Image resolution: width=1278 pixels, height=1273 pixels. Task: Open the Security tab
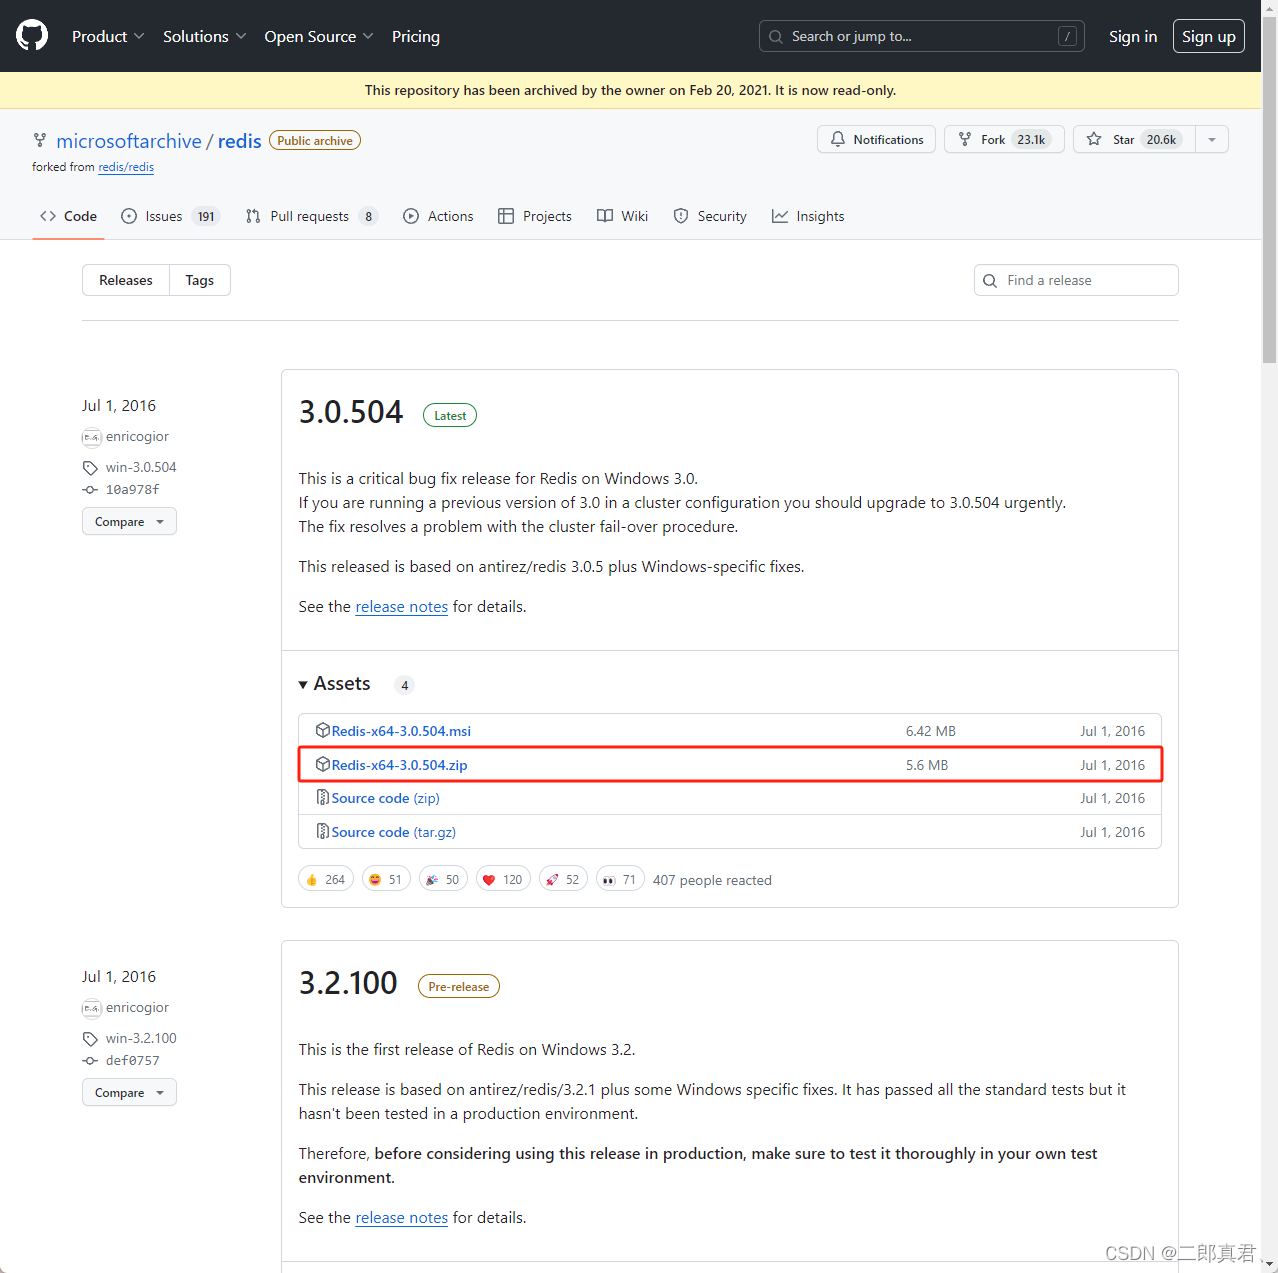pos(710,216)
